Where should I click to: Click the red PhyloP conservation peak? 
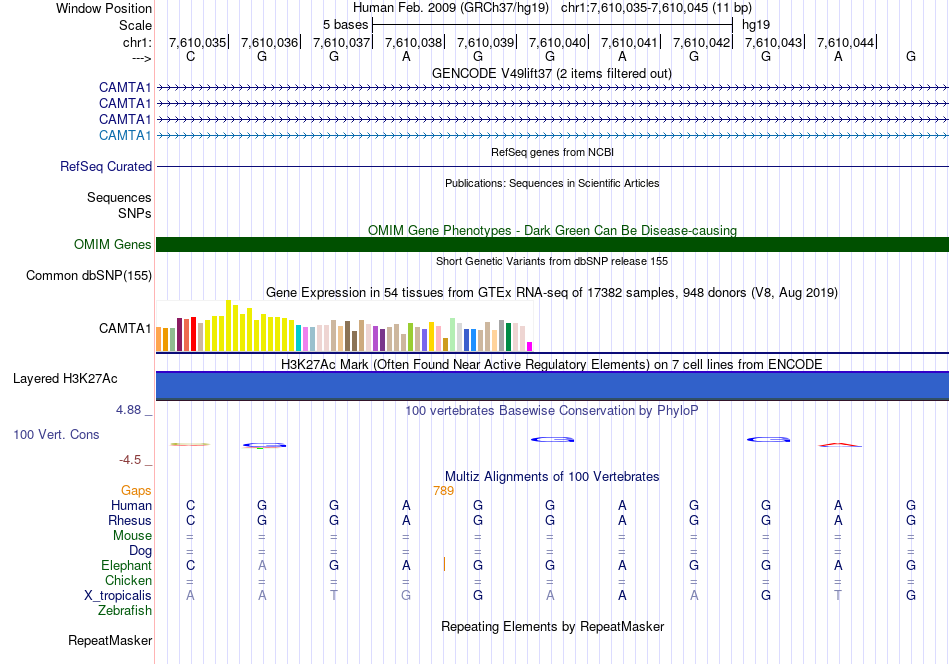pos(839,445)
